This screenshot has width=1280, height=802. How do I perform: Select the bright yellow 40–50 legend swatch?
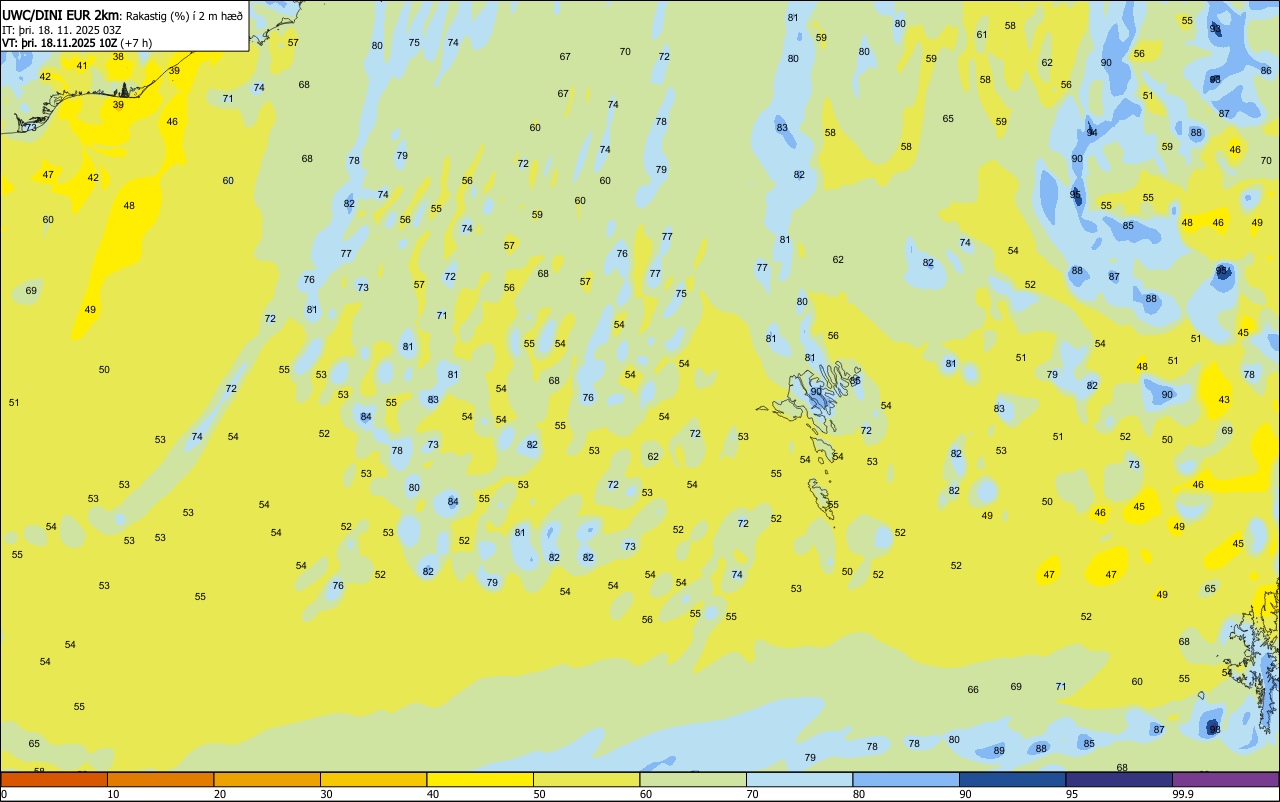480,779
